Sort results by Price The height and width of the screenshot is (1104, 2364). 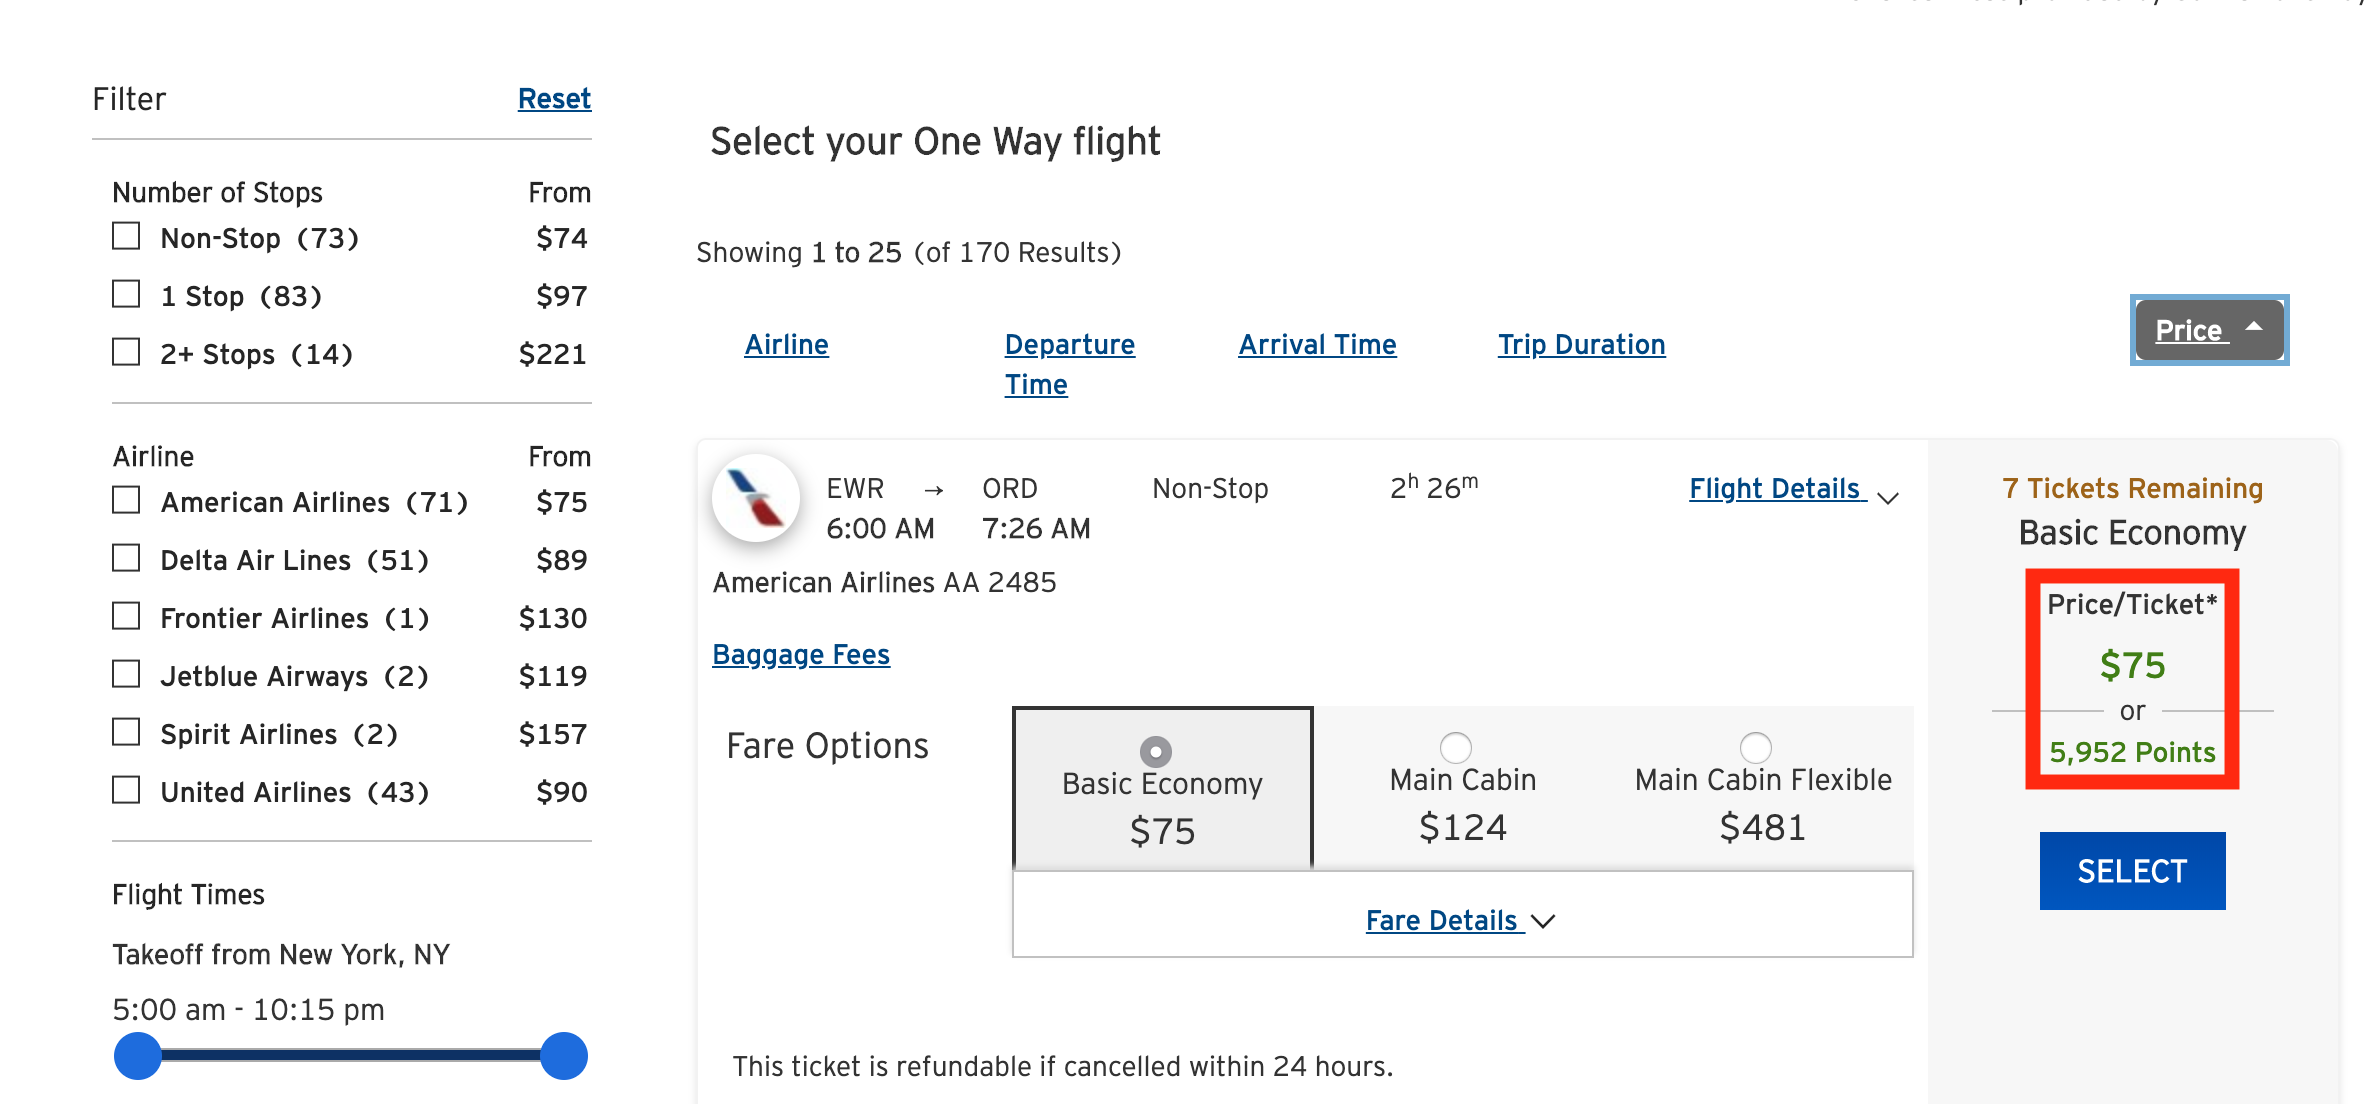pyautogui.click(x=2188, y=331)
